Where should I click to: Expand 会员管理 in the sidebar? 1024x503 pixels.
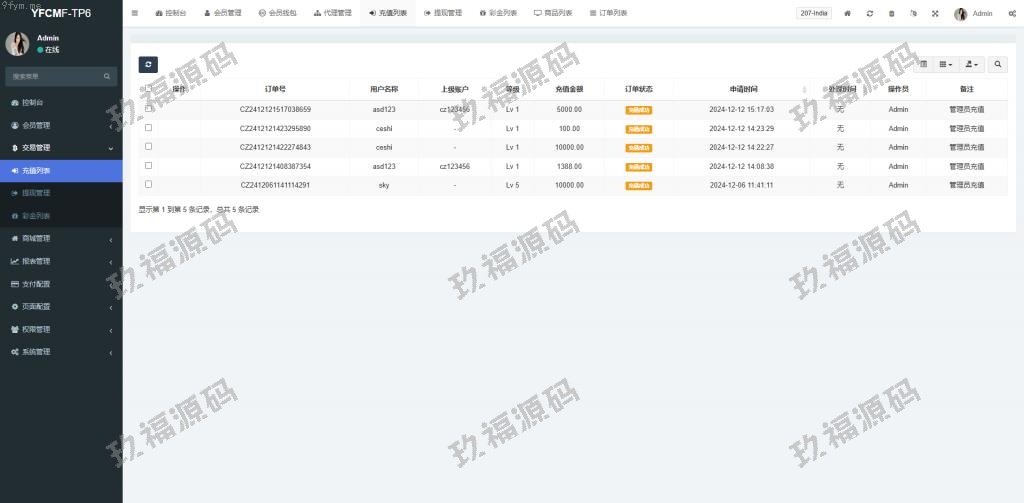61,125
